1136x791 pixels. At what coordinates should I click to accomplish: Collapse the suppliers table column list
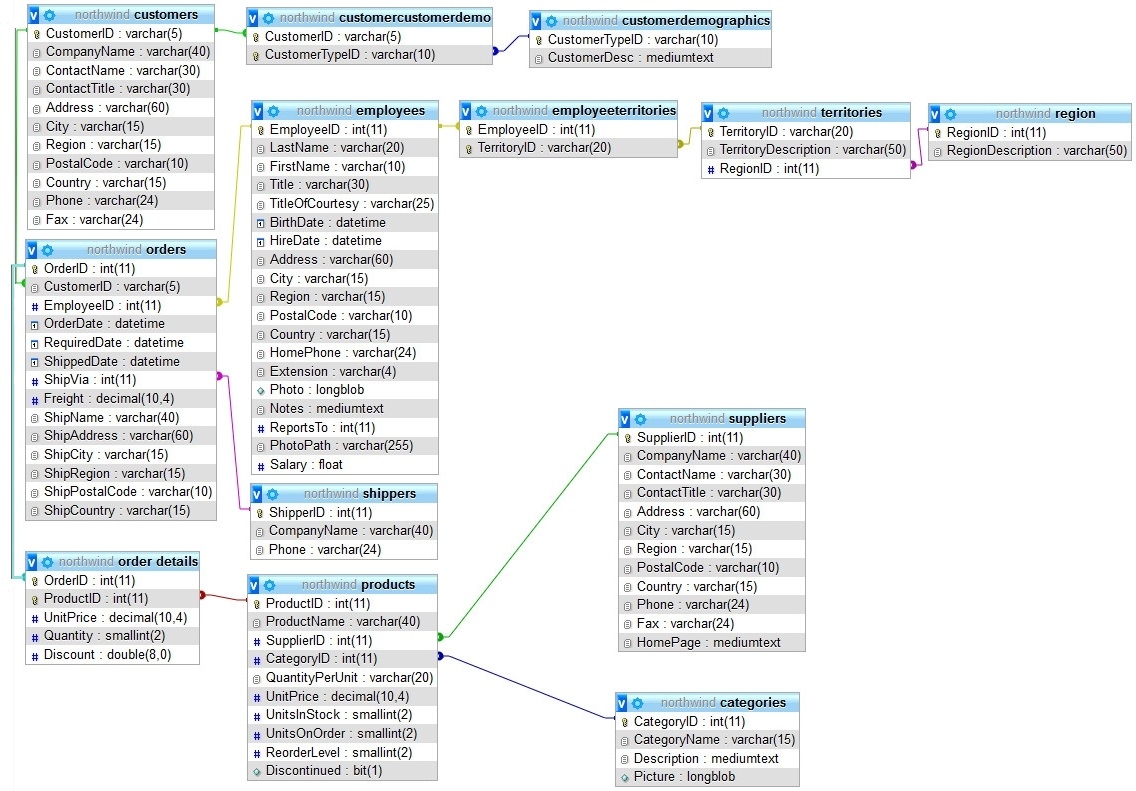tap(625, 419)
